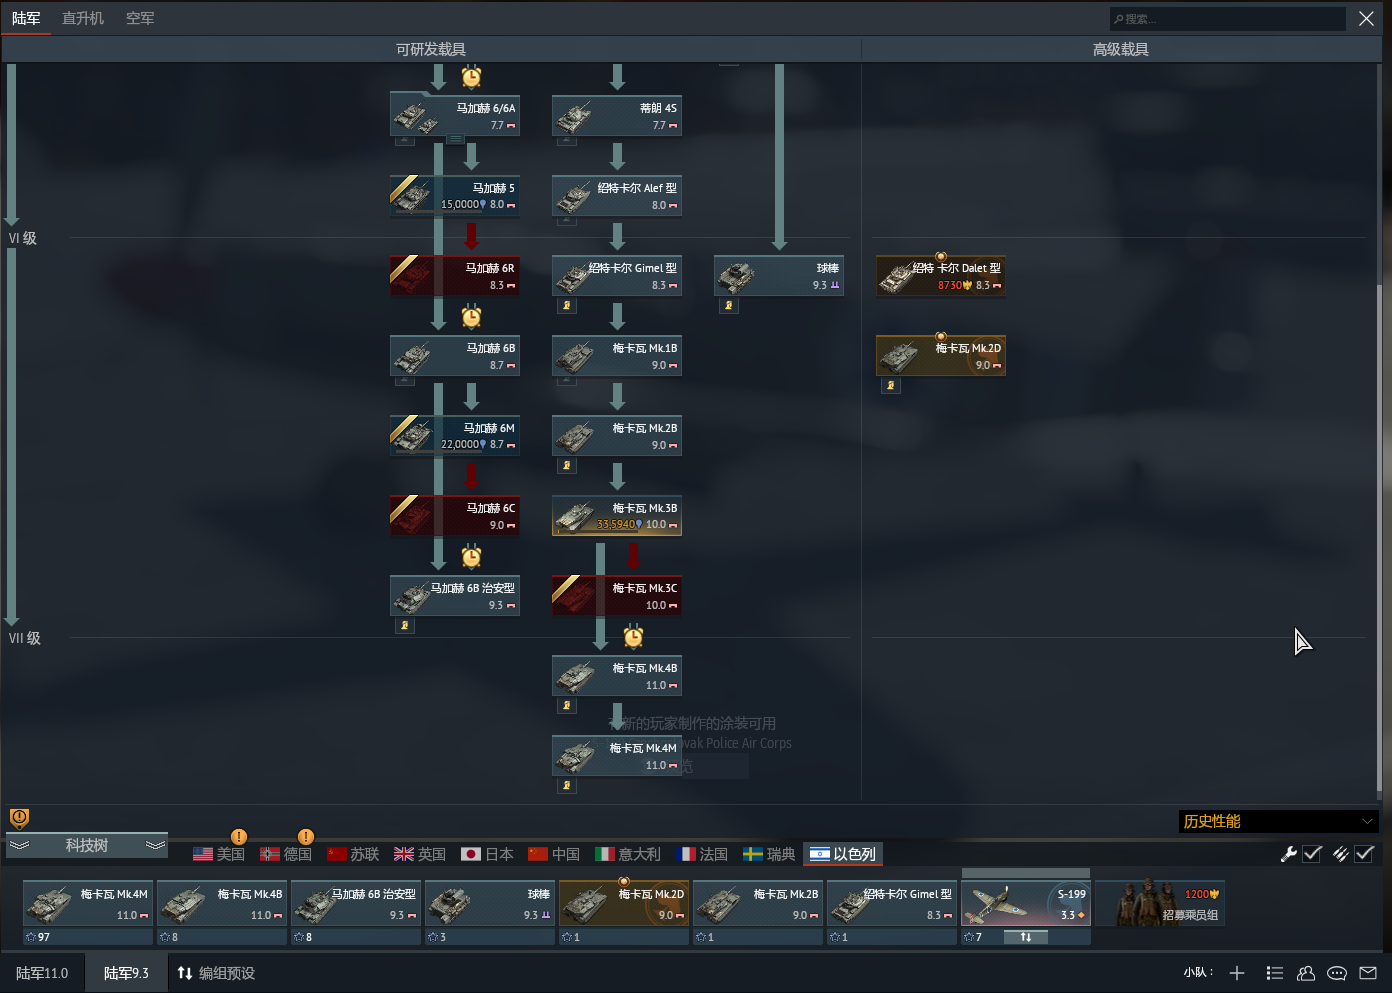
Task: Click the swap arrows under S-199 slot
Action: pos(1025,937)
